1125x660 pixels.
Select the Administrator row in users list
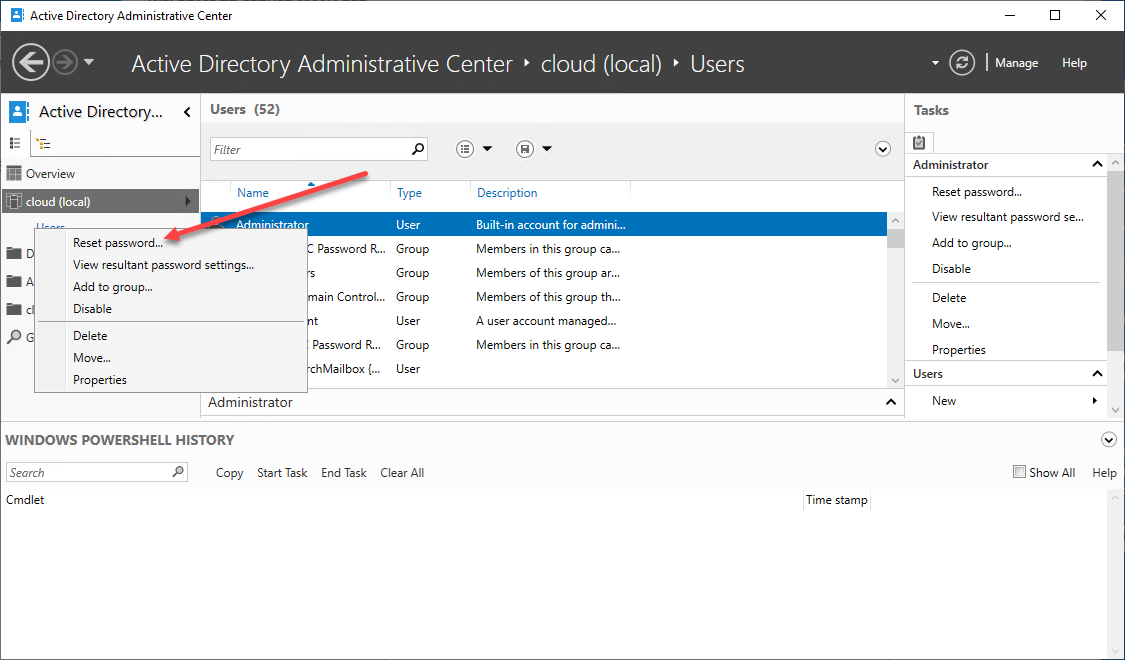[x=544, y=225]
